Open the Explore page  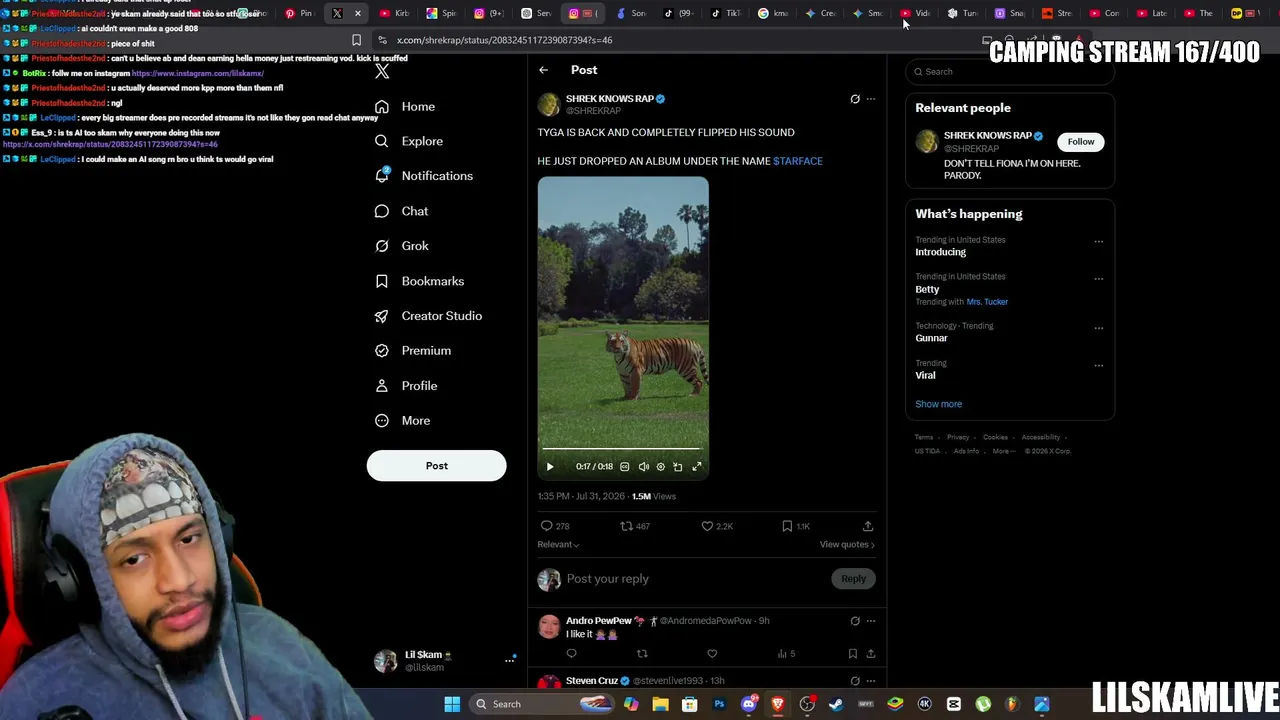pyautogui.click(x=409, y=142)
